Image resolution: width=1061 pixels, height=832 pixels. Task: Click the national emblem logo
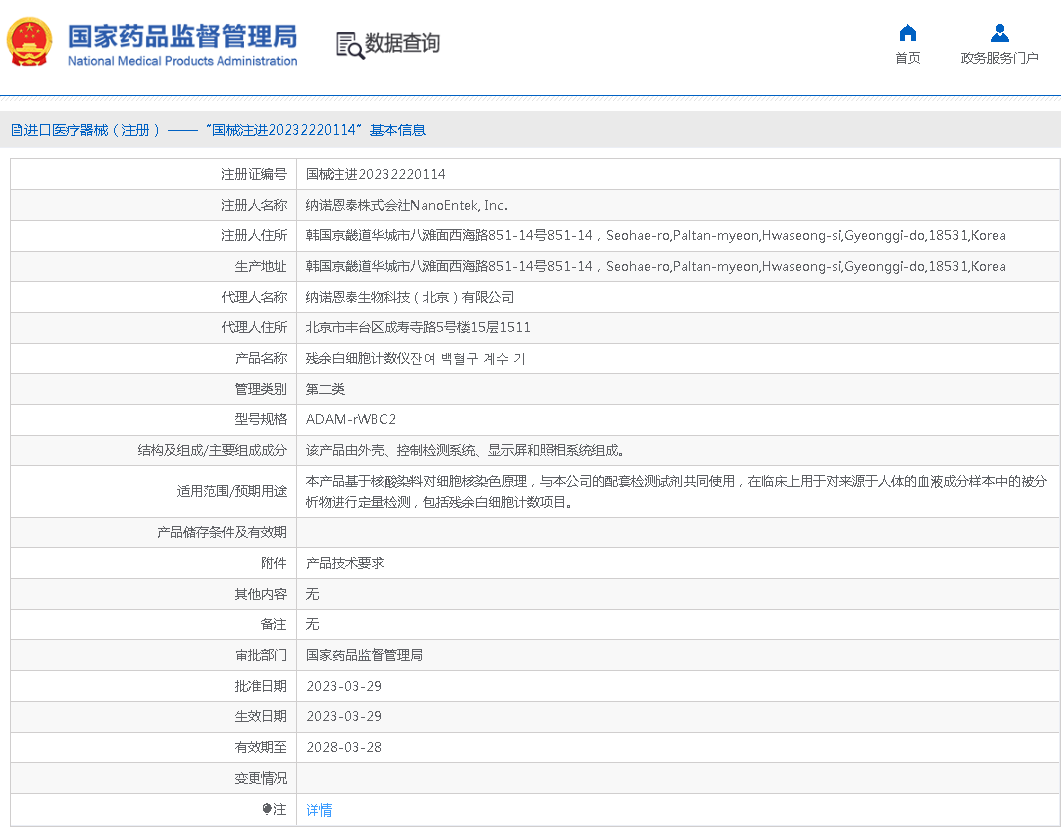[30, 43]
